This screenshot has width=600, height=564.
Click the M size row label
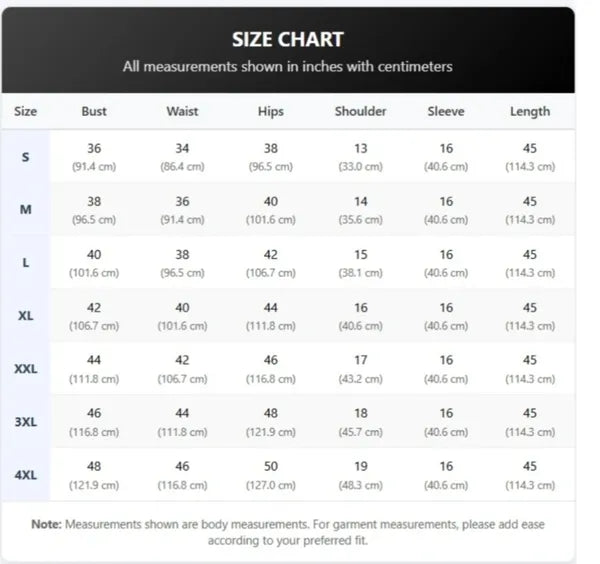26,210
